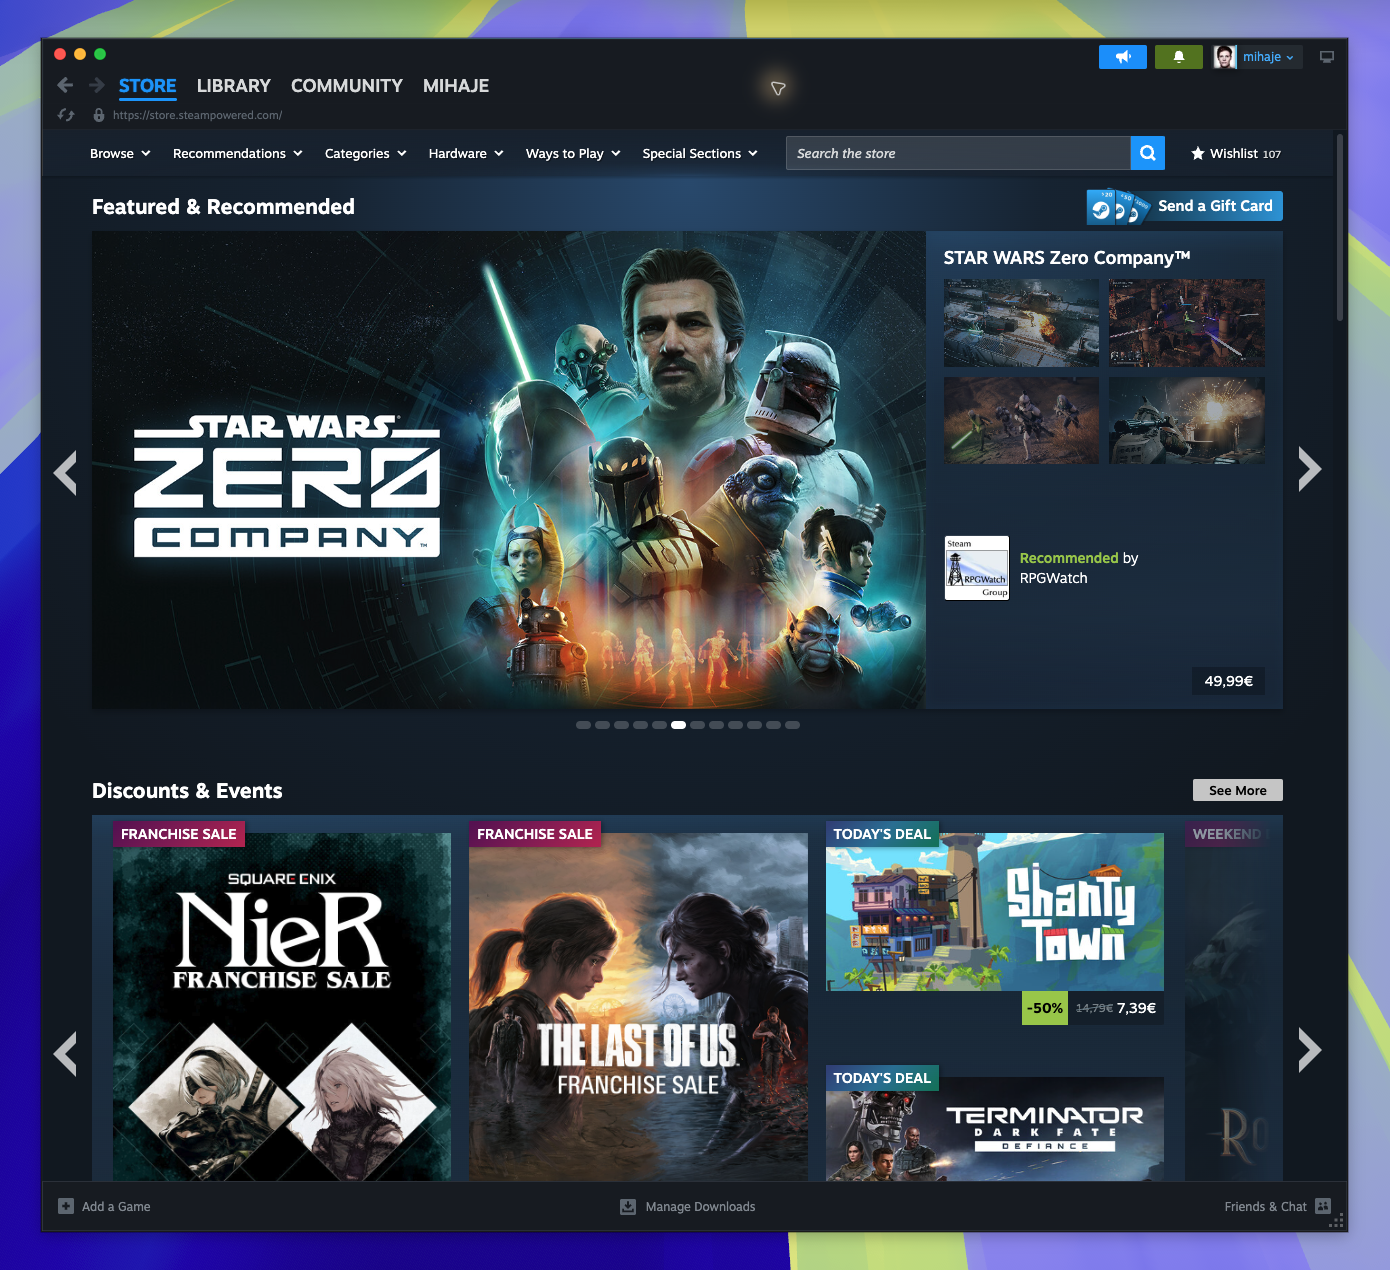Click the magnifier search button
Viewport: 1390px width, 1270px height.
pos(1148,153)
